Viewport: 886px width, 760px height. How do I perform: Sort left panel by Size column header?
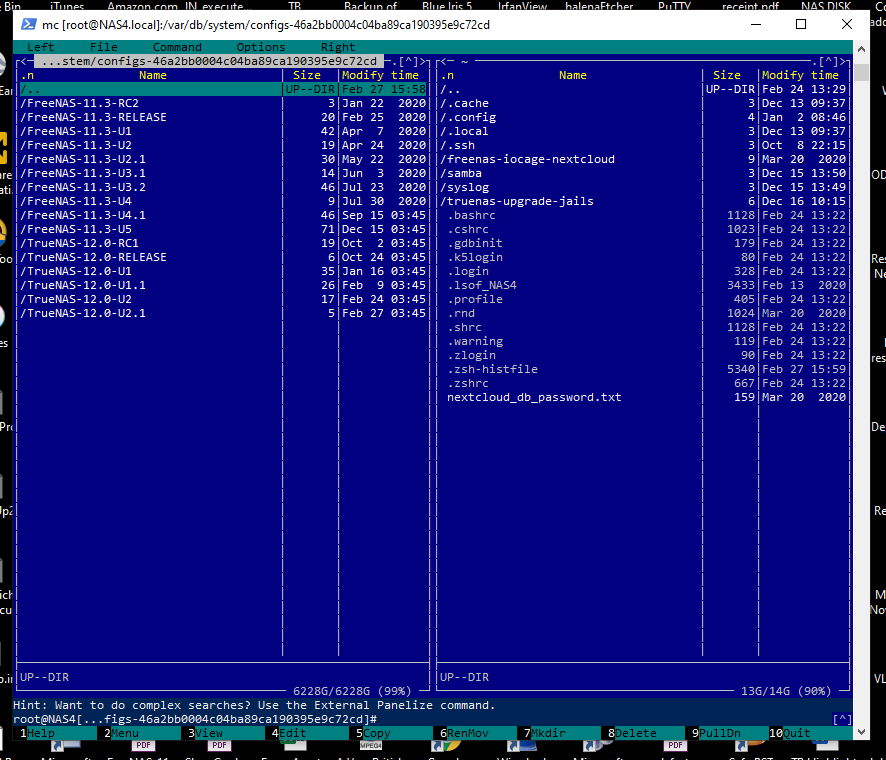307,75
